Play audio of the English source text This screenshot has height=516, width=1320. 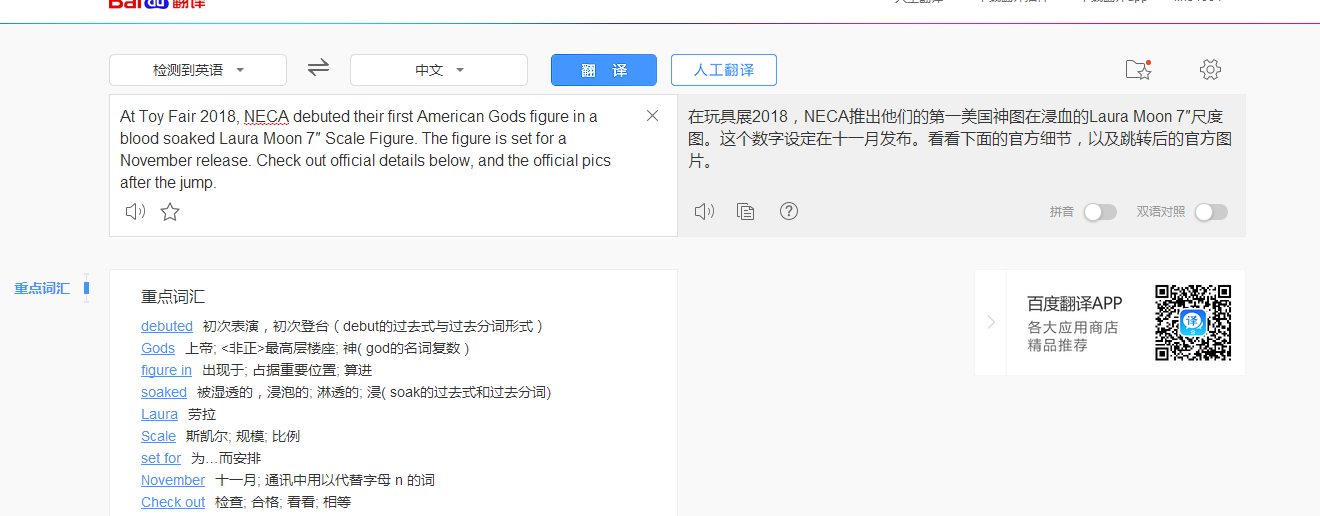(x=135, y=211)
